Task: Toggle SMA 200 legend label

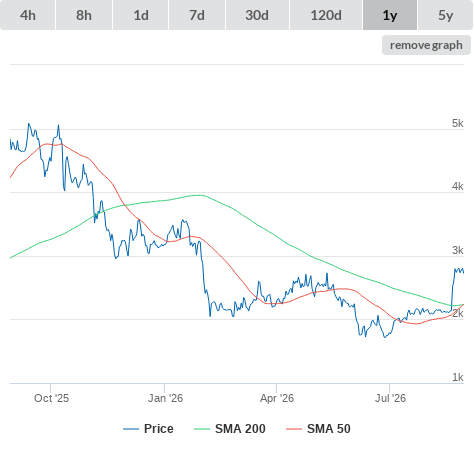Action: pyautogui.click(x=240, y=429)
